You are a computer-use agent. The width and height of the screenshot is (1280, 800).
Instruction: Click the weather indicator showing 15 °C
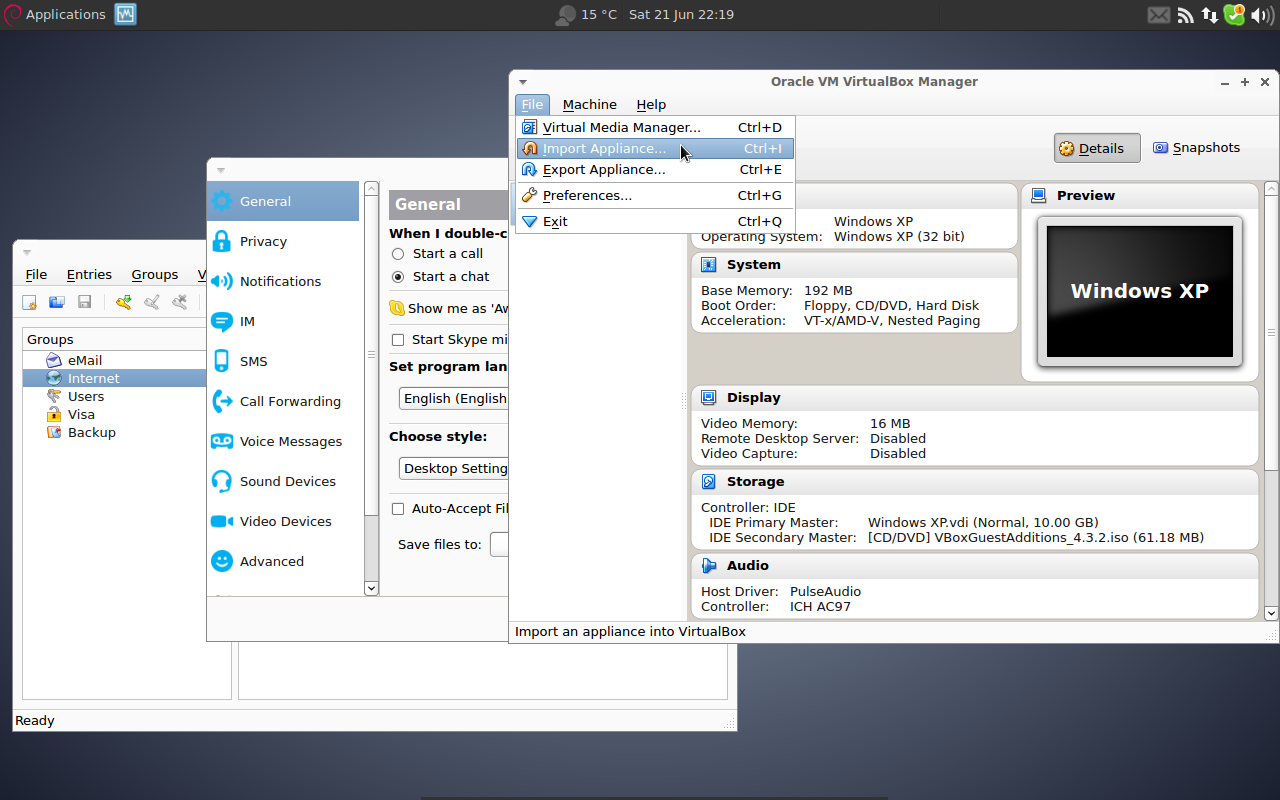coord(586,14)
